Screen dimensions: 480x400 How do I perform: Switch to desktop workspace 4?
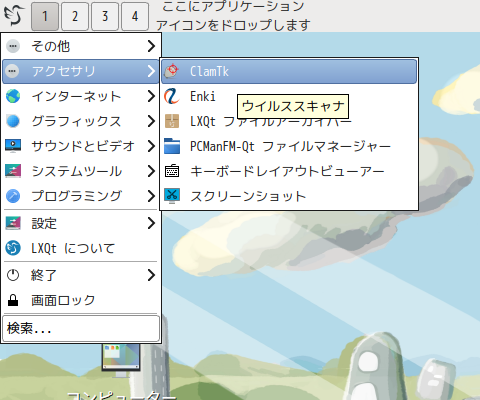[x=135, y=16]
